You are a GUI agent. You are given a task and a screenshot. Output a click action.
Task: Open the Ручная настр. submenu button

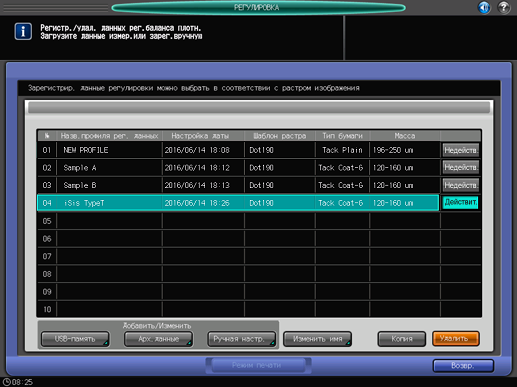click(x=241, y=339)
